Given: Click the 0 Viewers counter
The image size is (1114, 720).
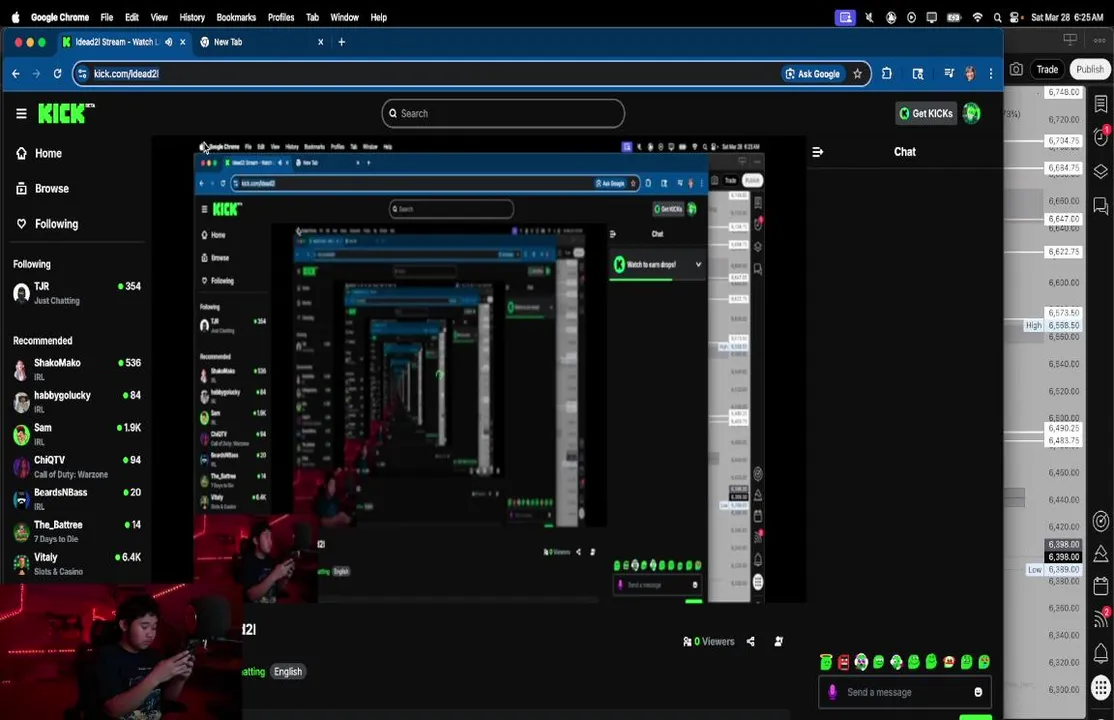Looking at the screenshot, I should click(x=708, y=642).
